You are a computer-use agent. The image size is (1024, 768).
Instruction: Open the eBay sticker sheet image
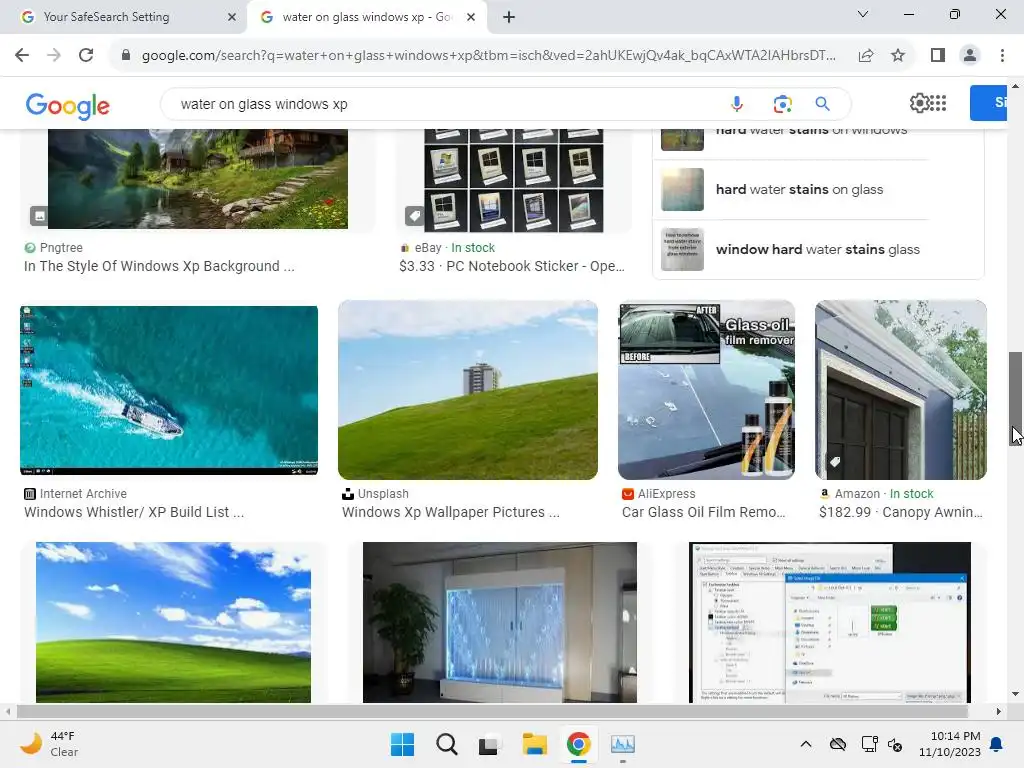(x=514, y=180)
